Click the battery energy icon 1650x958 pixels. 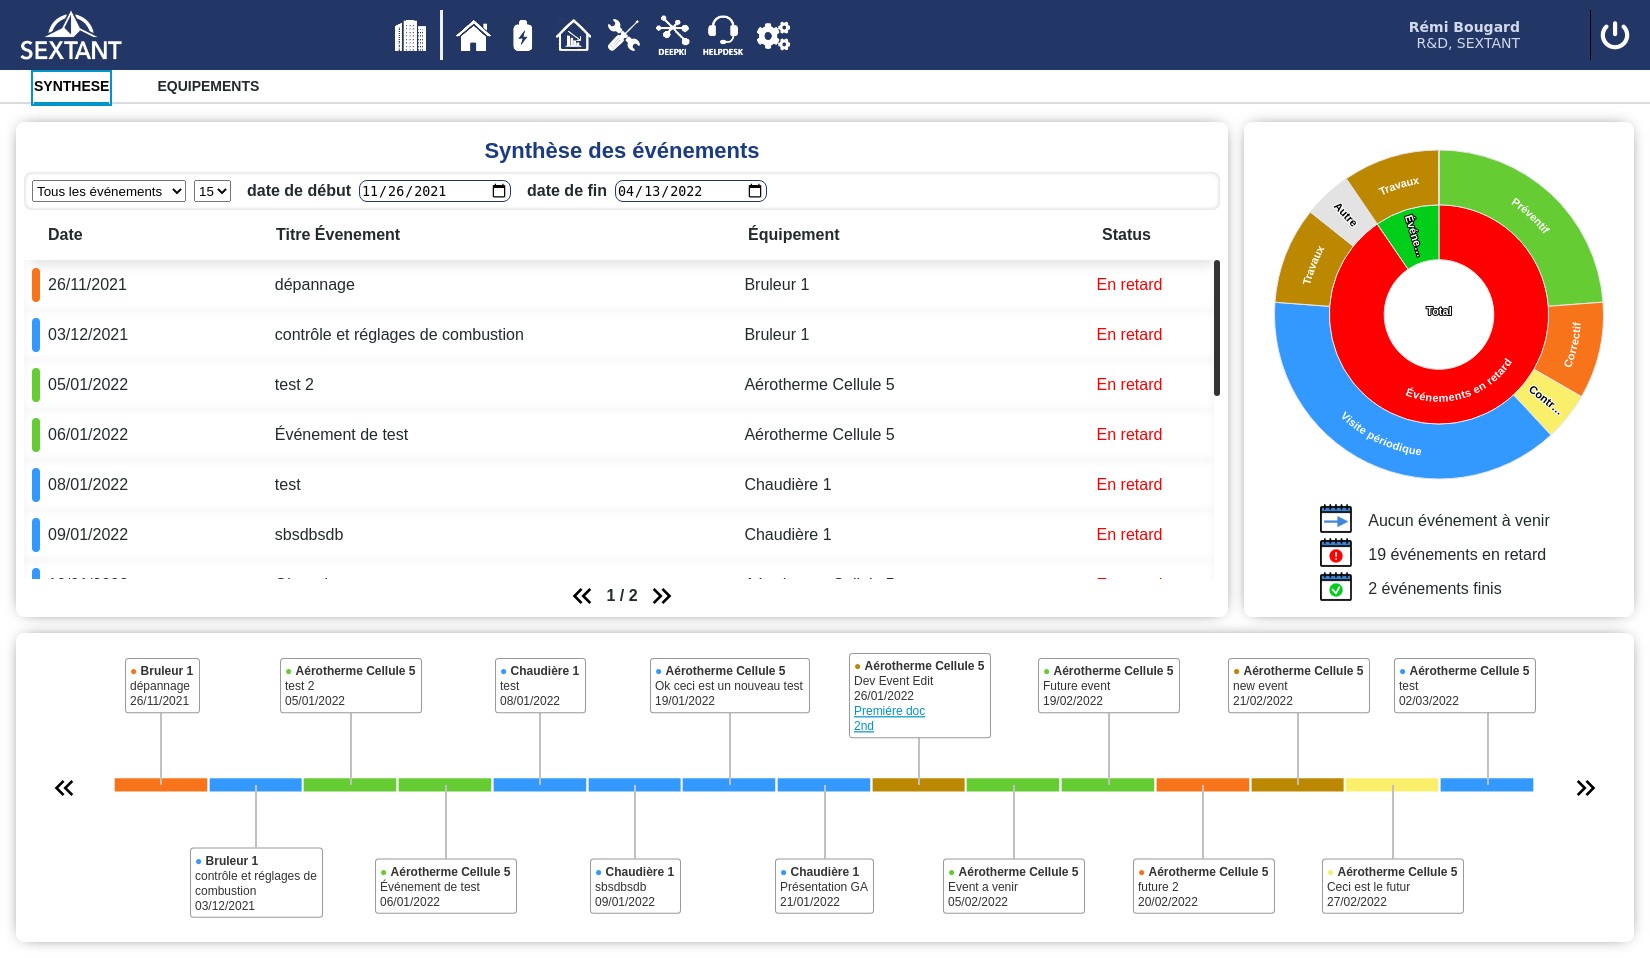point(522,36)
